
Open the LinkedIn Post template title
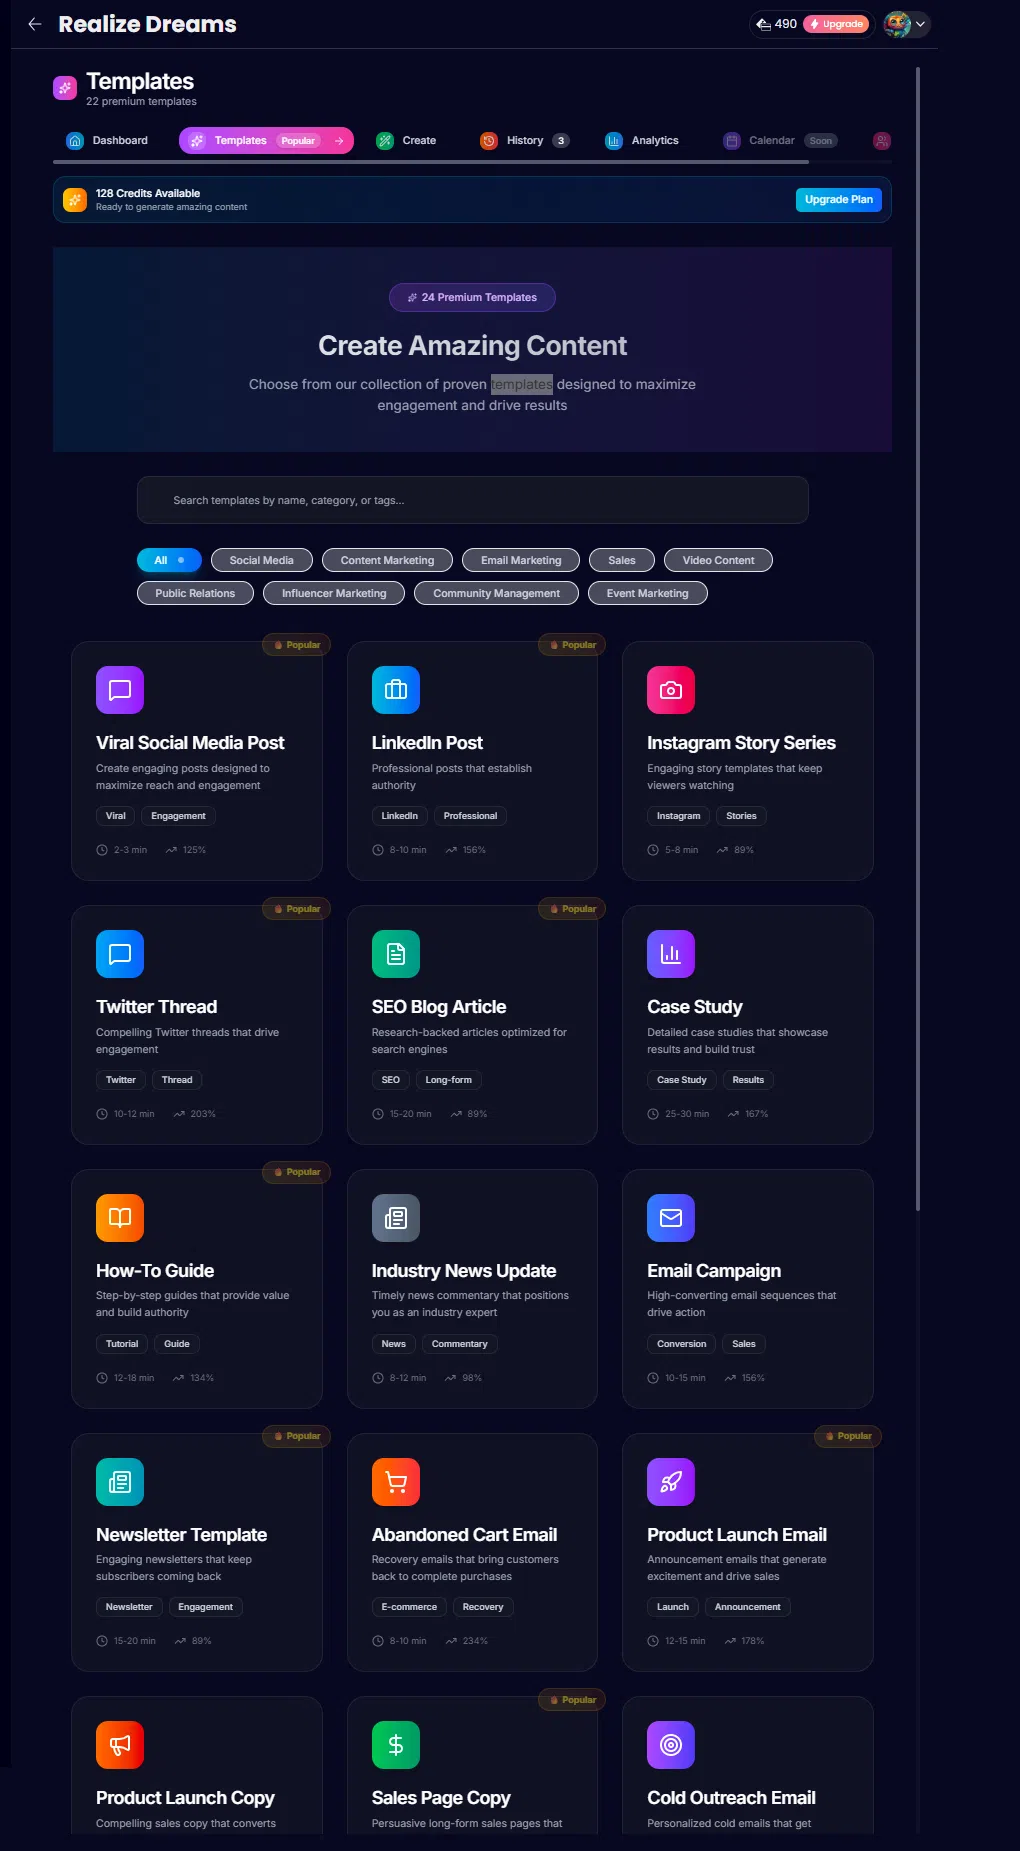click(427, 743)
